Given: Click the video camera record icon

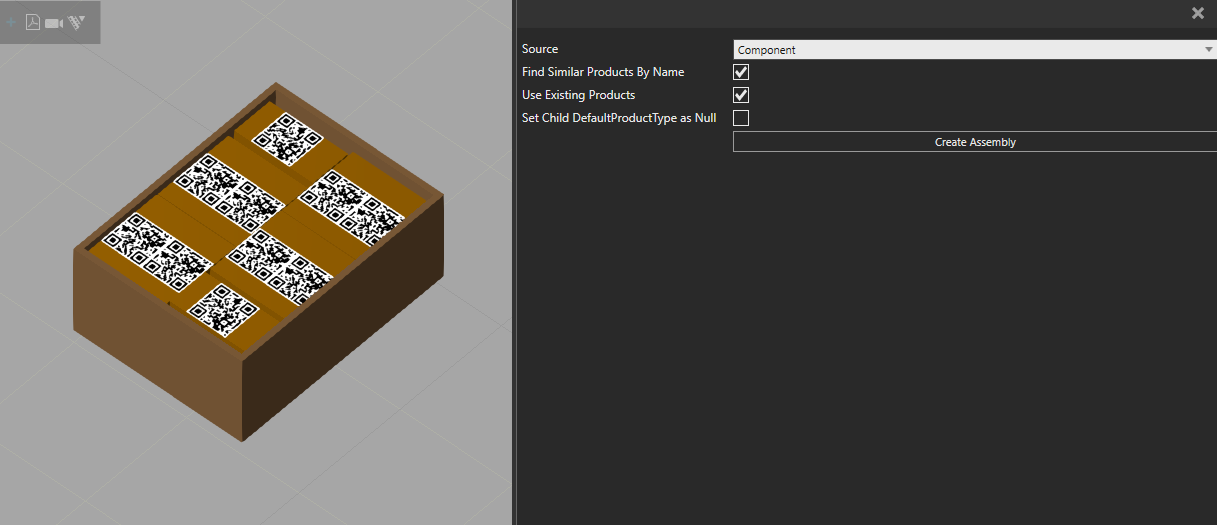Looking at the screenshot, I should pos(54,22).
